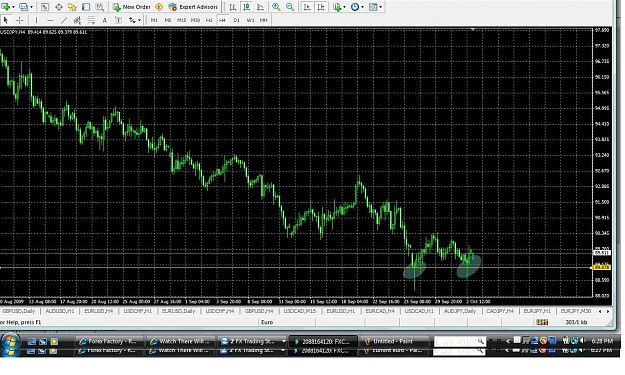Launch MetaEditor via yellow diamond icon

point(159,7)
